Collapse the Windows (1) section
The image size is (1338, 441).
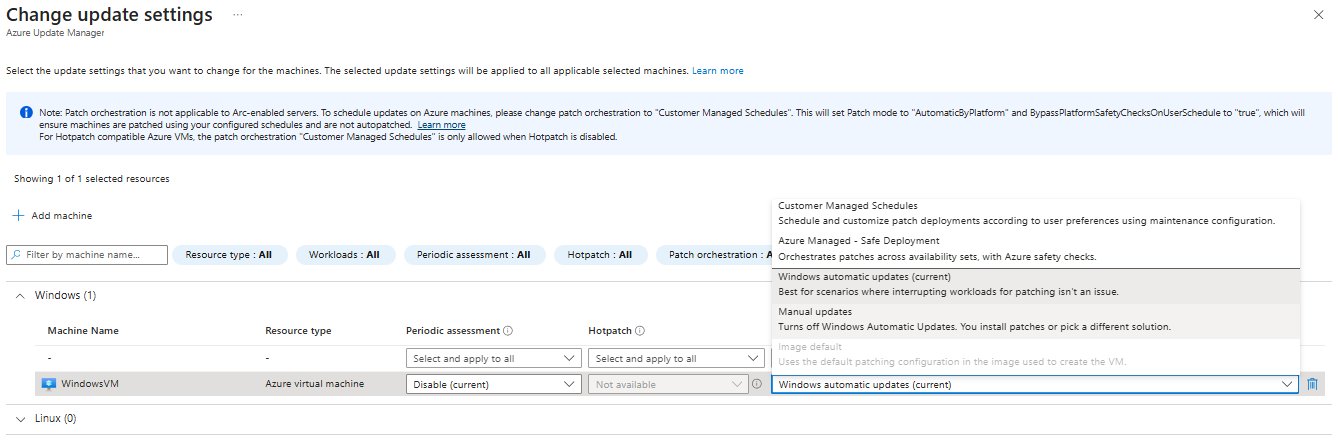click(x=21, y=296)
